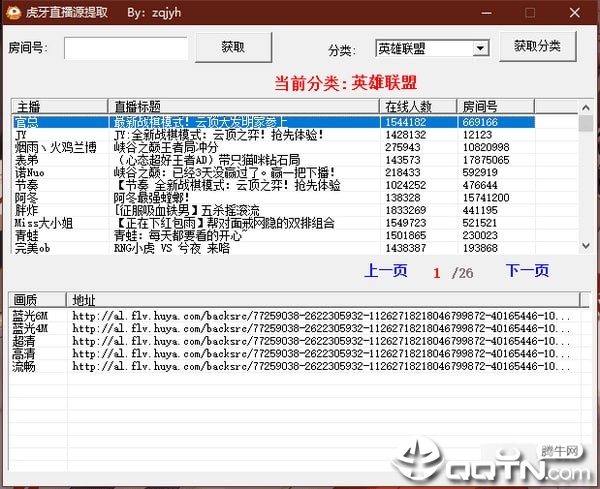Sort by the 主播 column header
600x489 pixels.
(x=59, y=106)
